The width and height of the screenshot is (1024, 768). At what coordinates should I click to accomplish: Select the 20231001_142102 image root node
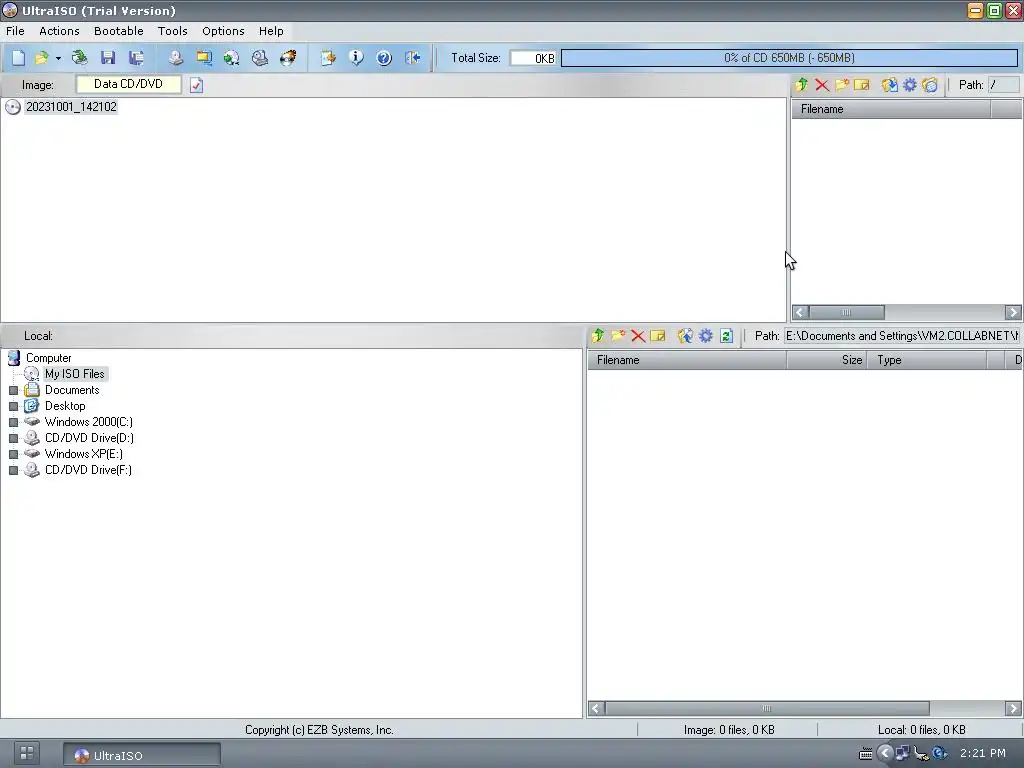coord(71,107)
